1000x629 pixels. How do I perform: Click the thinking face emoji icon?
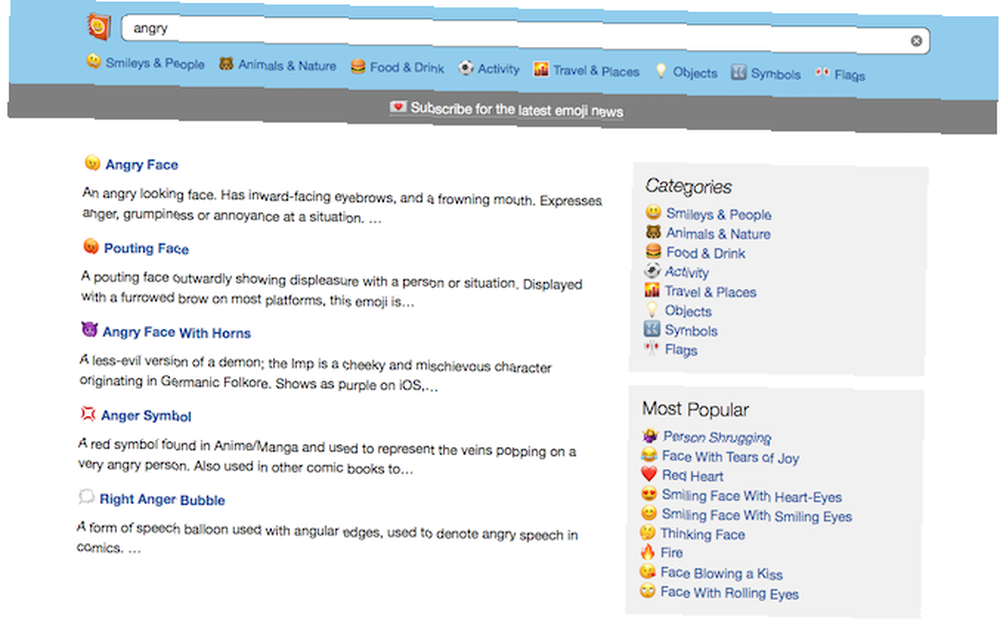click(647, 532)
